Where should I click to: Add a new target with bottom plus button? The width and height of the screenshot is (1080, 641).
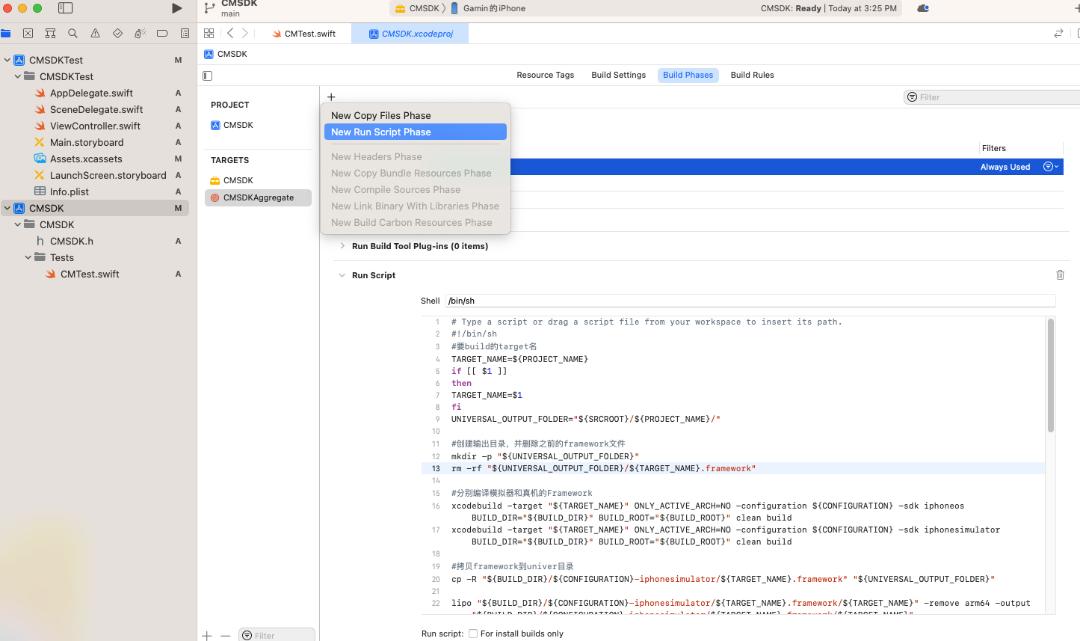click(207, 635)
